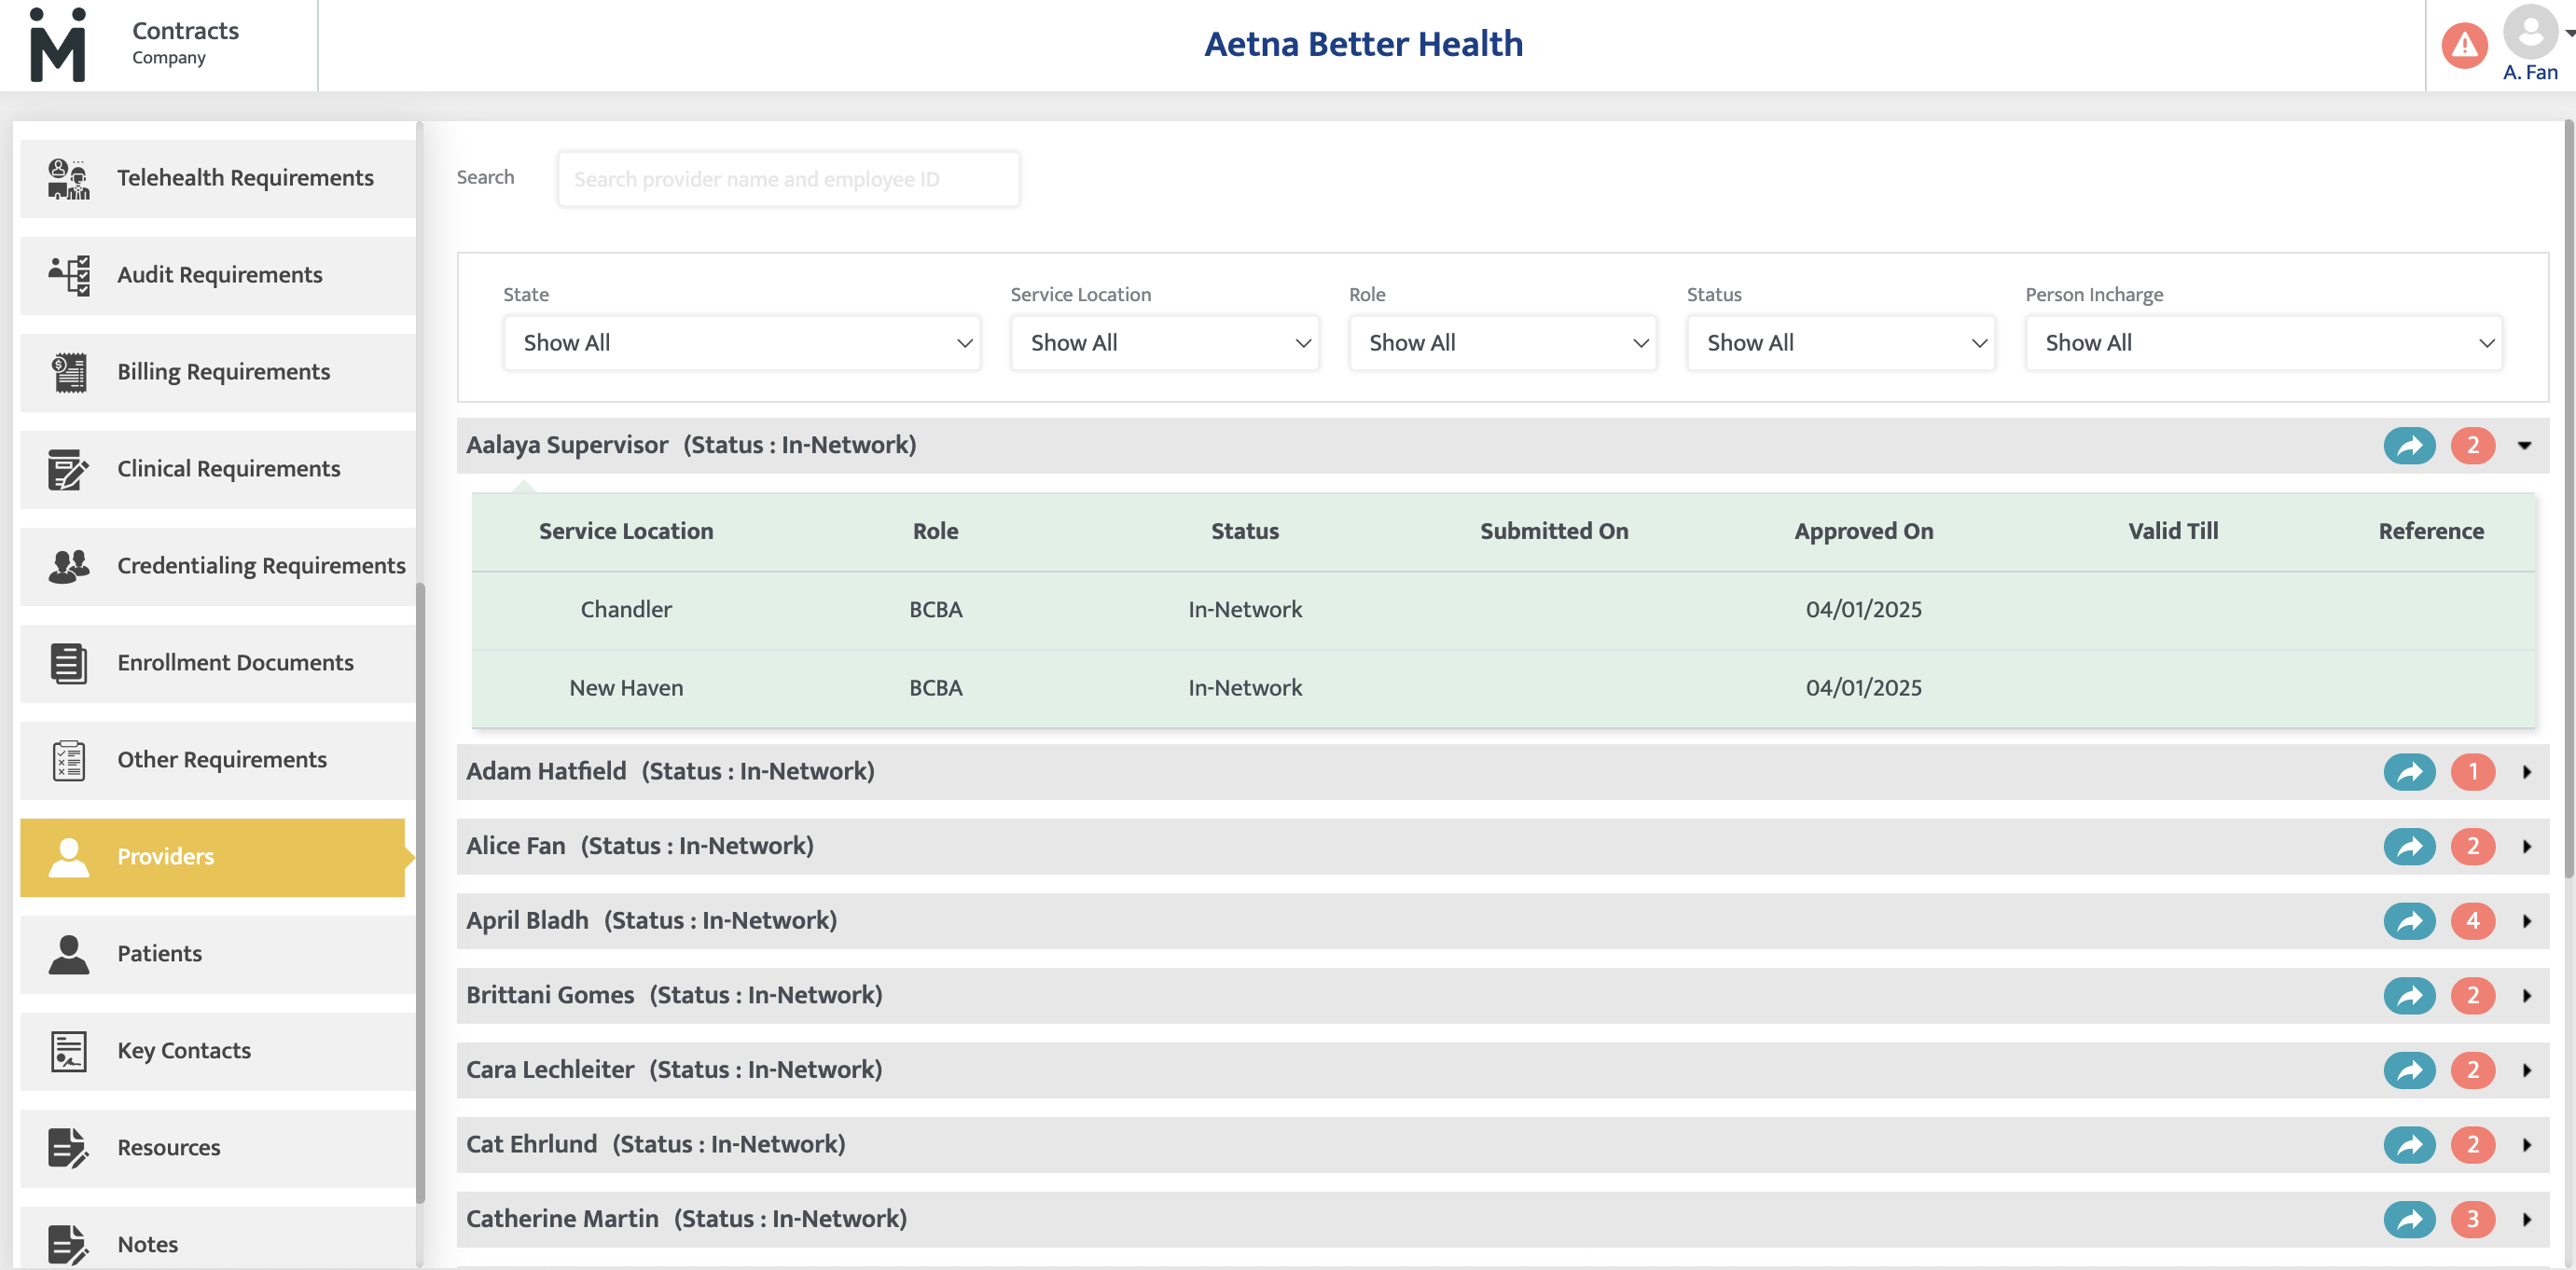Click the Telehealth Requirements sidebar icon
This screenshot has width=2576, height=1270.
(68, 179)
